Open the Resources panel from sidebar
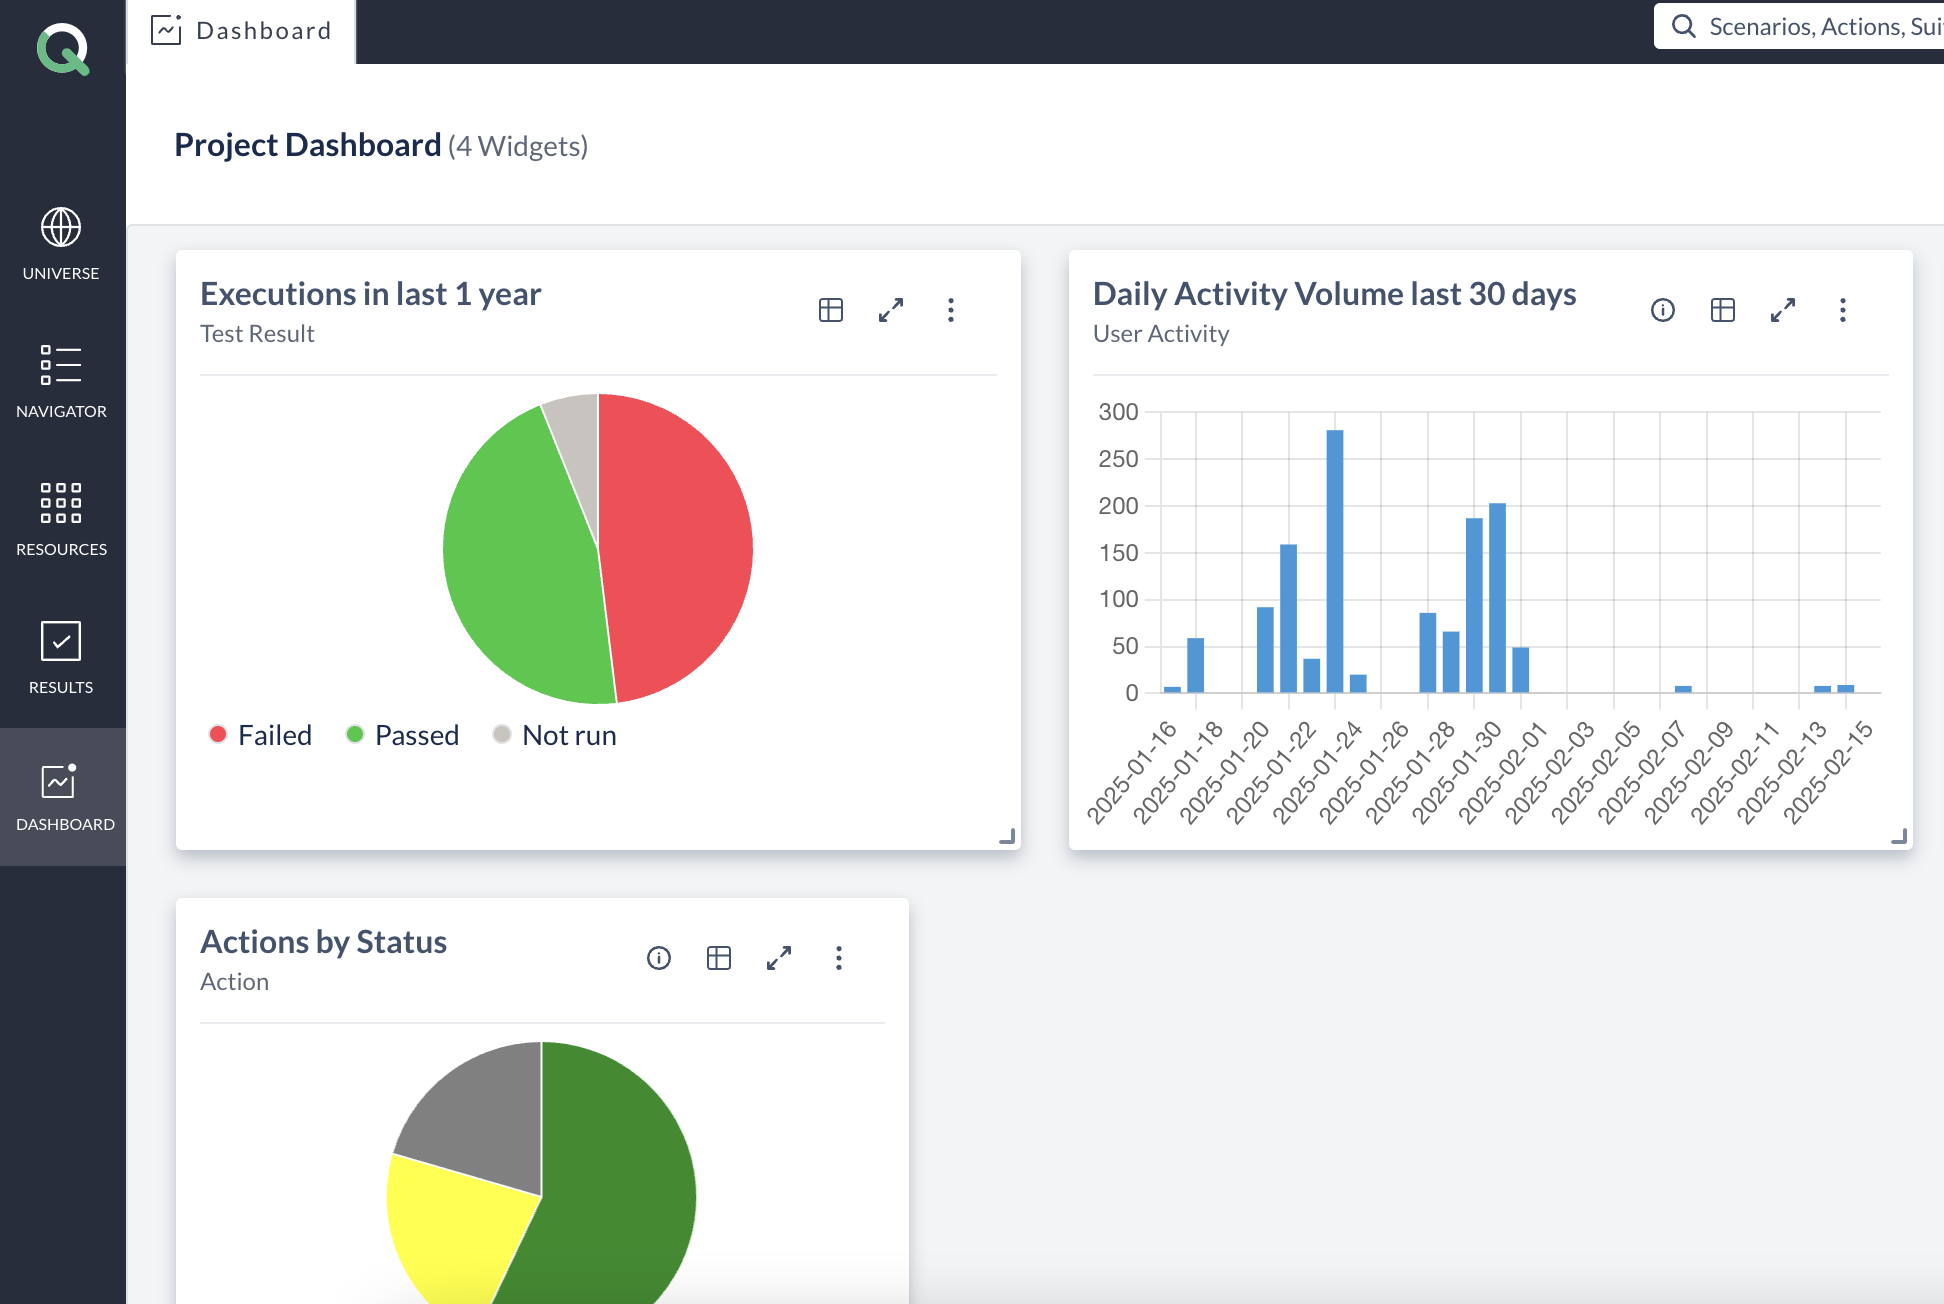 61,517
